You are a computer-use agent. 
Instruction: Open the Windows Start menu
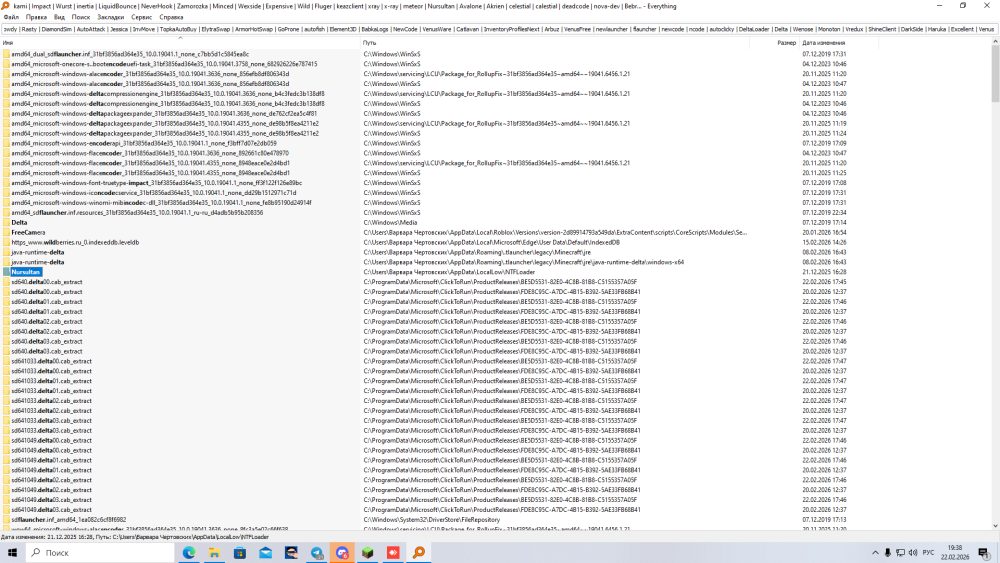(x=12, y=553)
